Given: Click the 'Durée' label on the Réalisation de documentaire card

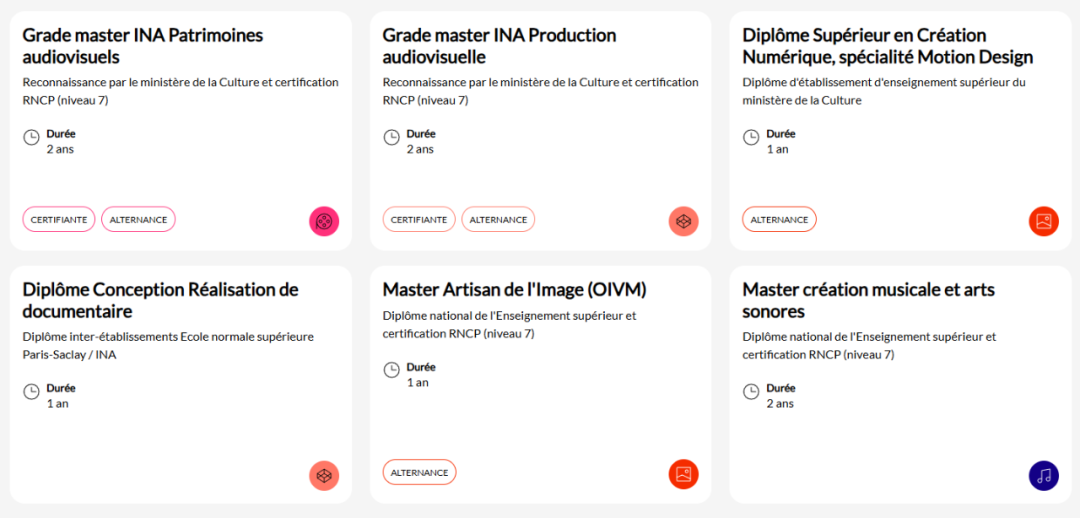Looking at the screenshot, I should click(x=61, y=388).
